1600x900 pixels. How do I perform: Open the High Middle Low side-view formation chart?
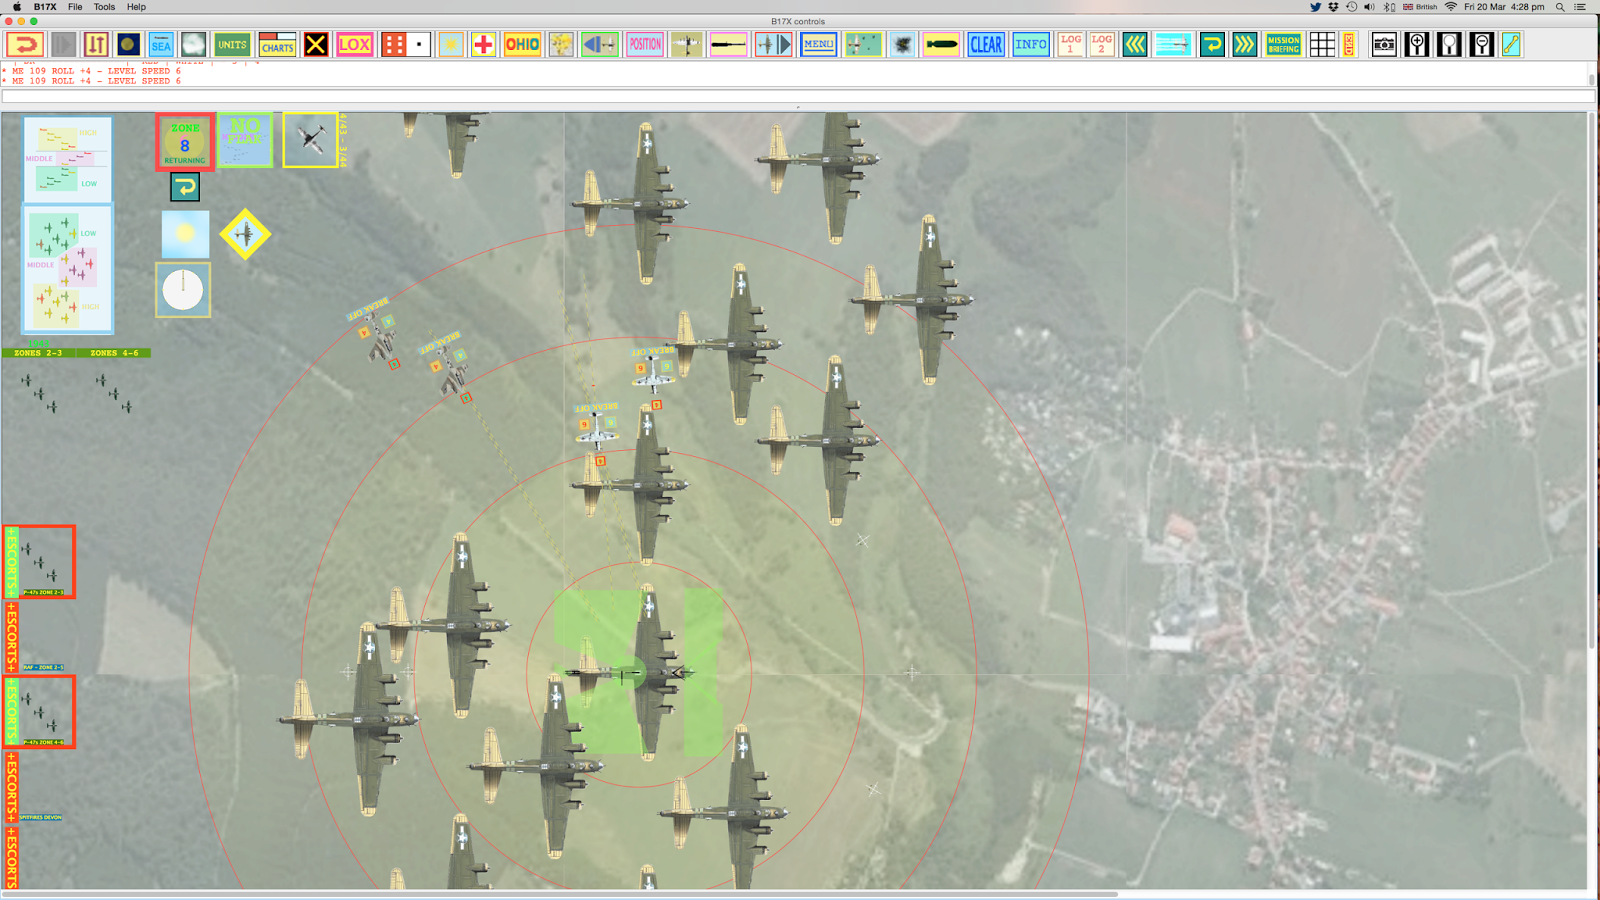pos(68,159)
